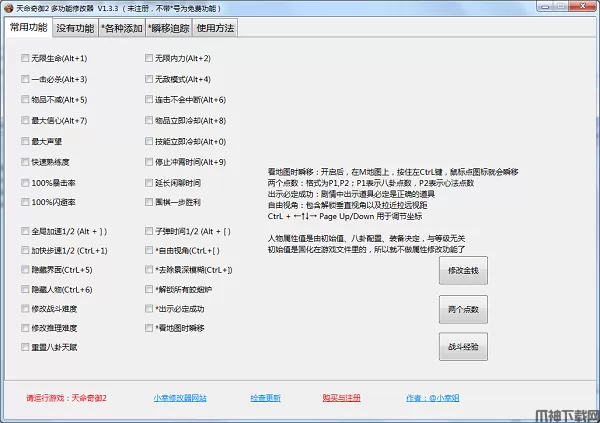
Task: Enable 100%暴击率 option
Action: (x=25, y=183)
